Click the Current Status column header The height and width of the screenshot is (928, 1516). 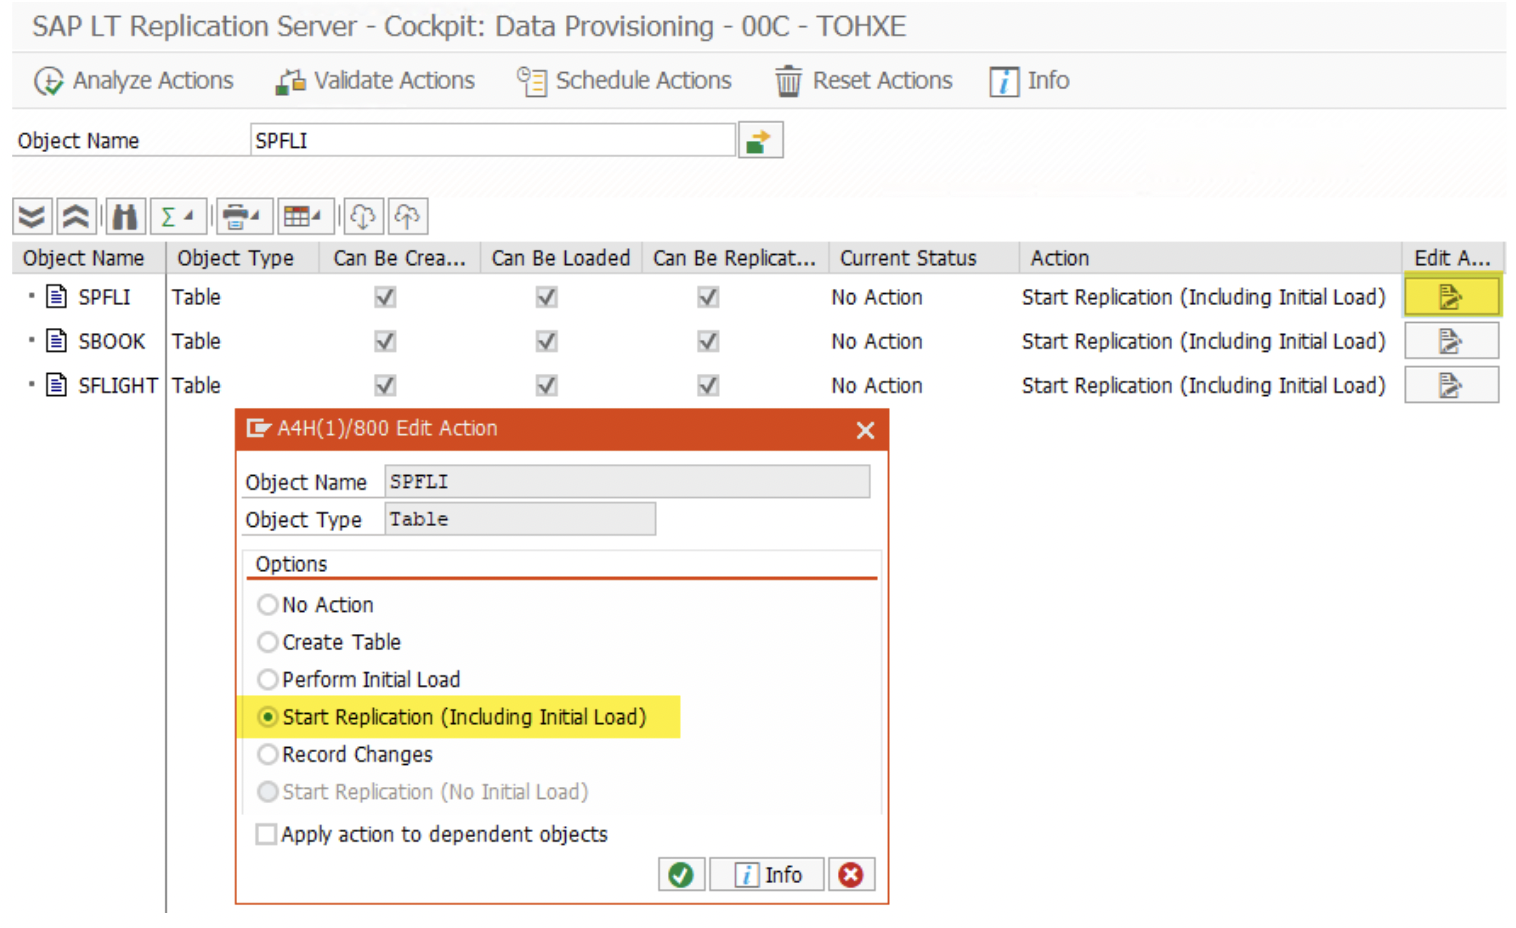pos(924,258)
